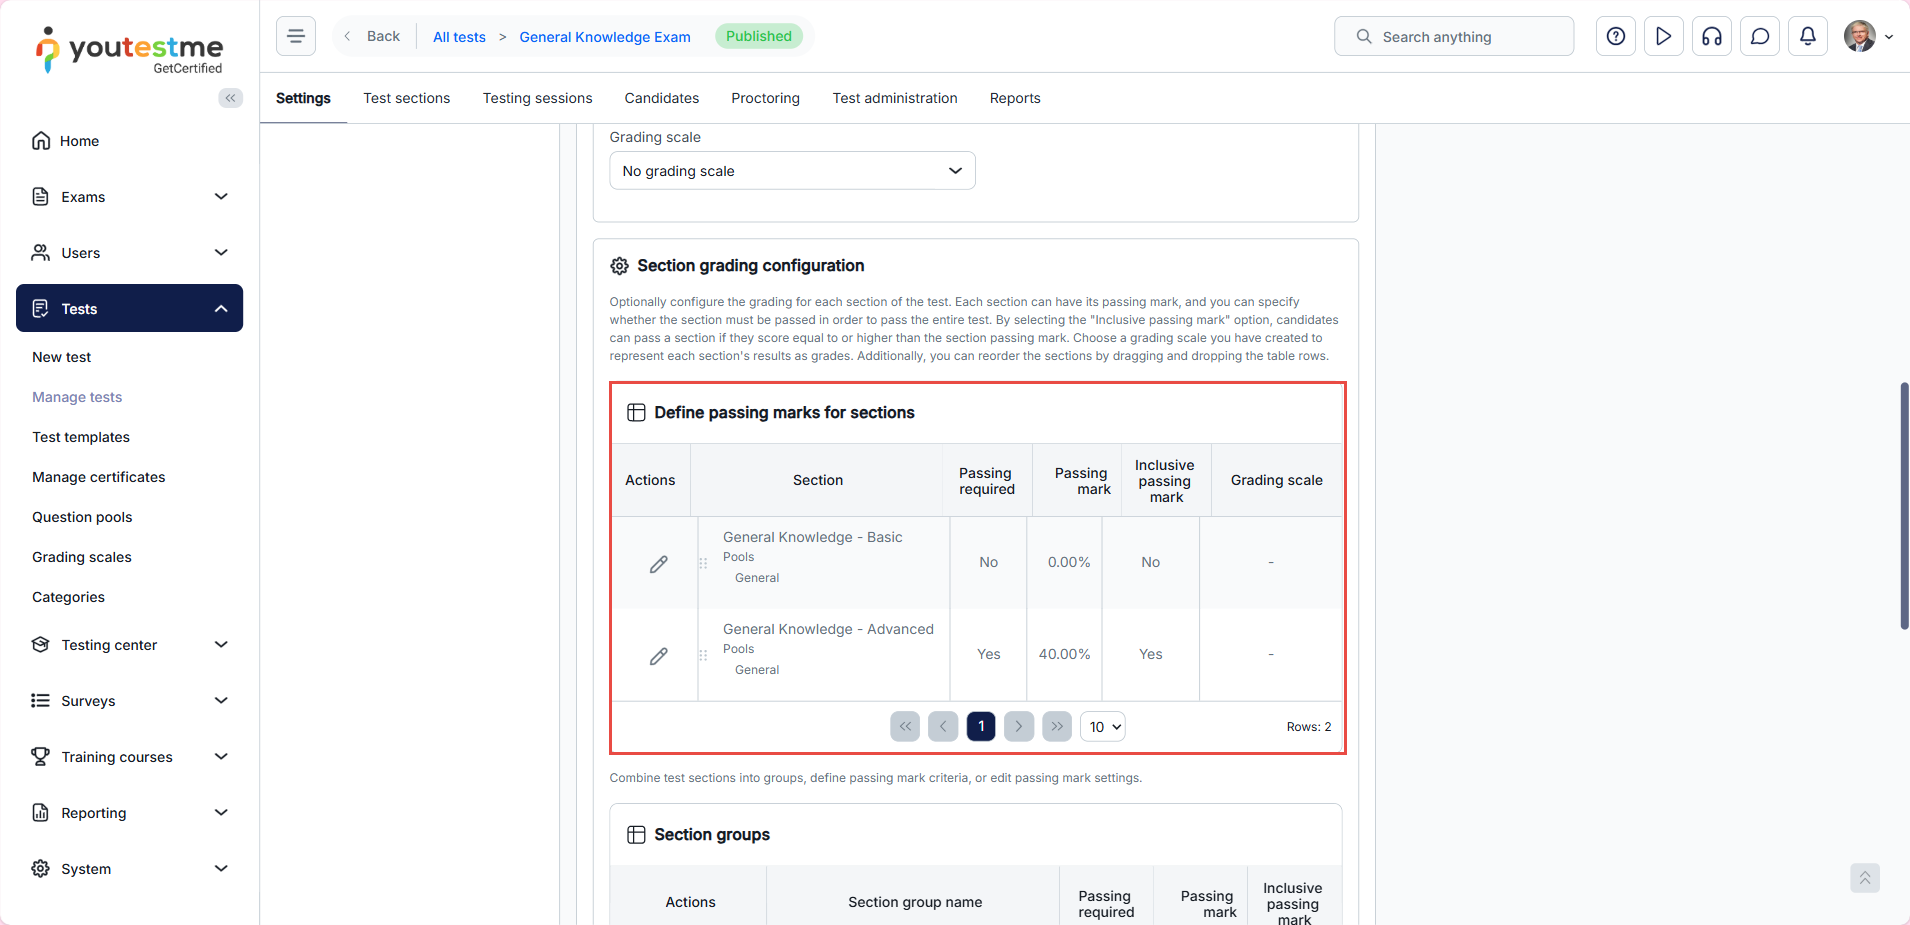Click the play video icon in header
Viewport: 1910px width, 925px height.
(x=1663, y=37)
